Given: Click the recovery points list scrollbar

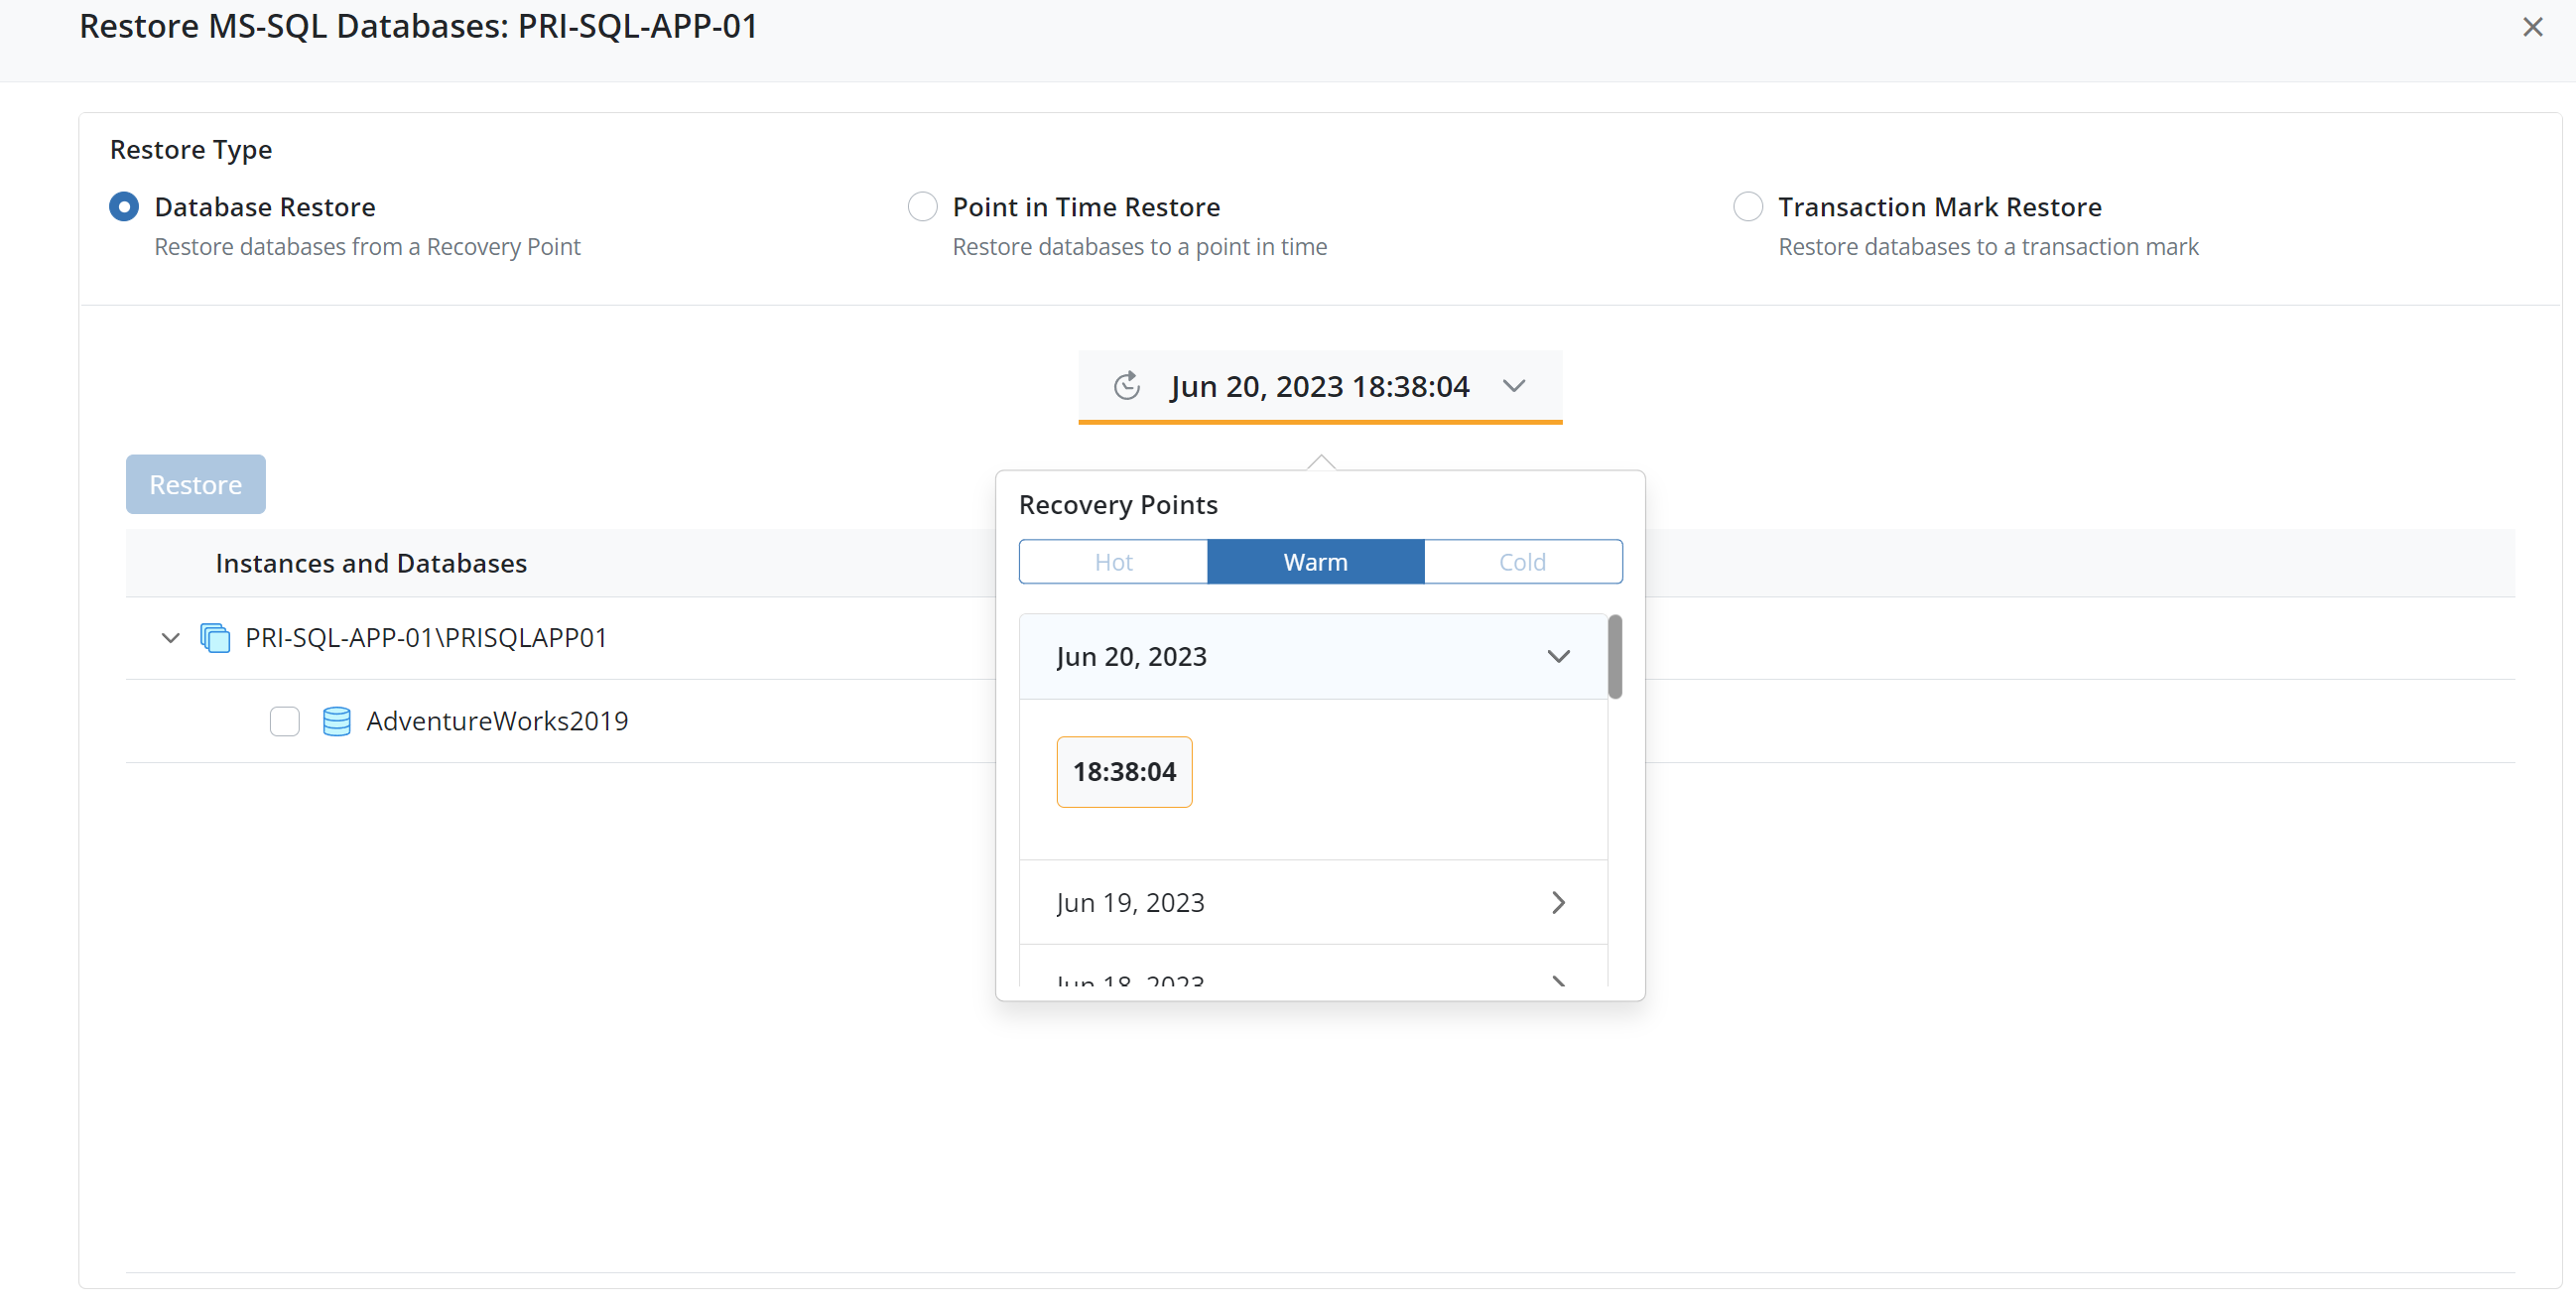Looking at the screenshot, I should [1614, 657].
